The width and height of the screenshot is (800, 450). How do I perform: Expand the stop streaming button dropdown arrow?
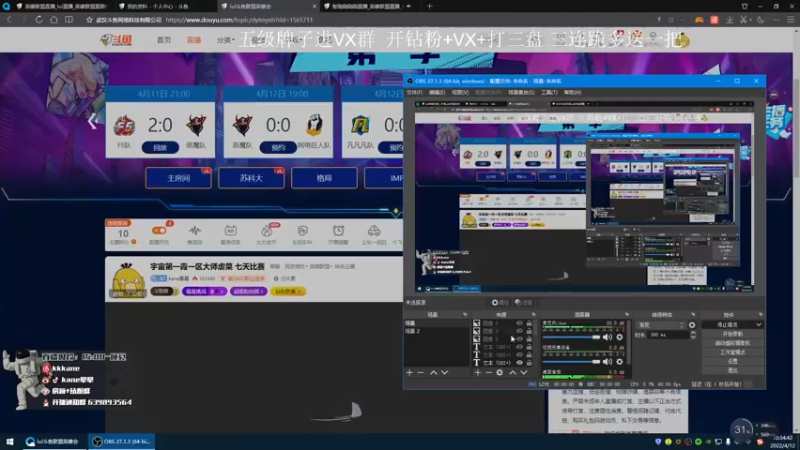(759, 325)
